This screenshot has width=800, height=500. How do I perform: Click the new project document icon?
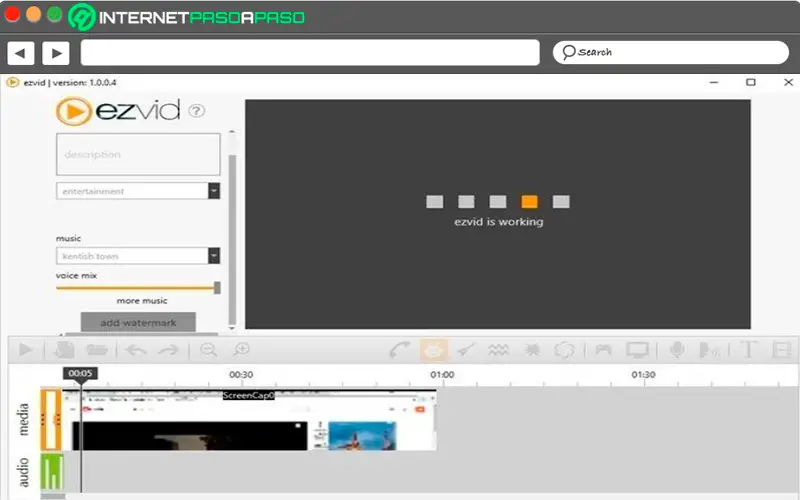[x=65, y=350]
